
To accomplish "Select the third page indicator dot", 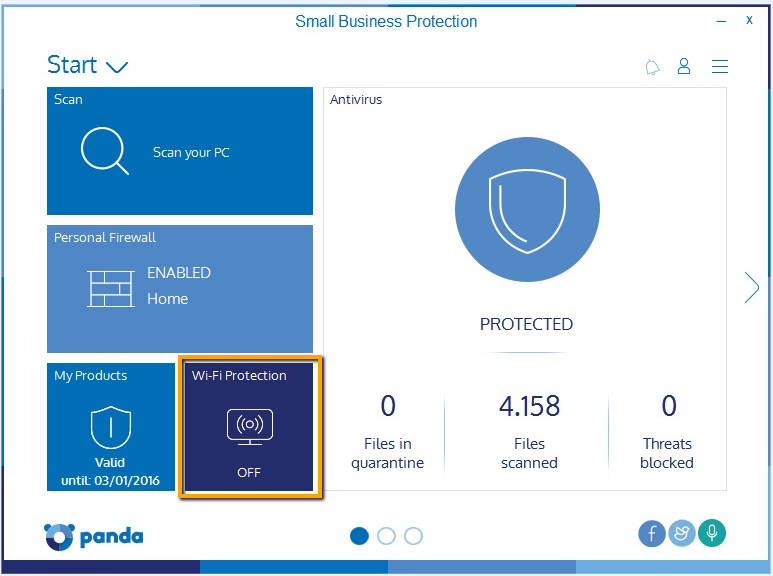I will (x=413, y=536).
